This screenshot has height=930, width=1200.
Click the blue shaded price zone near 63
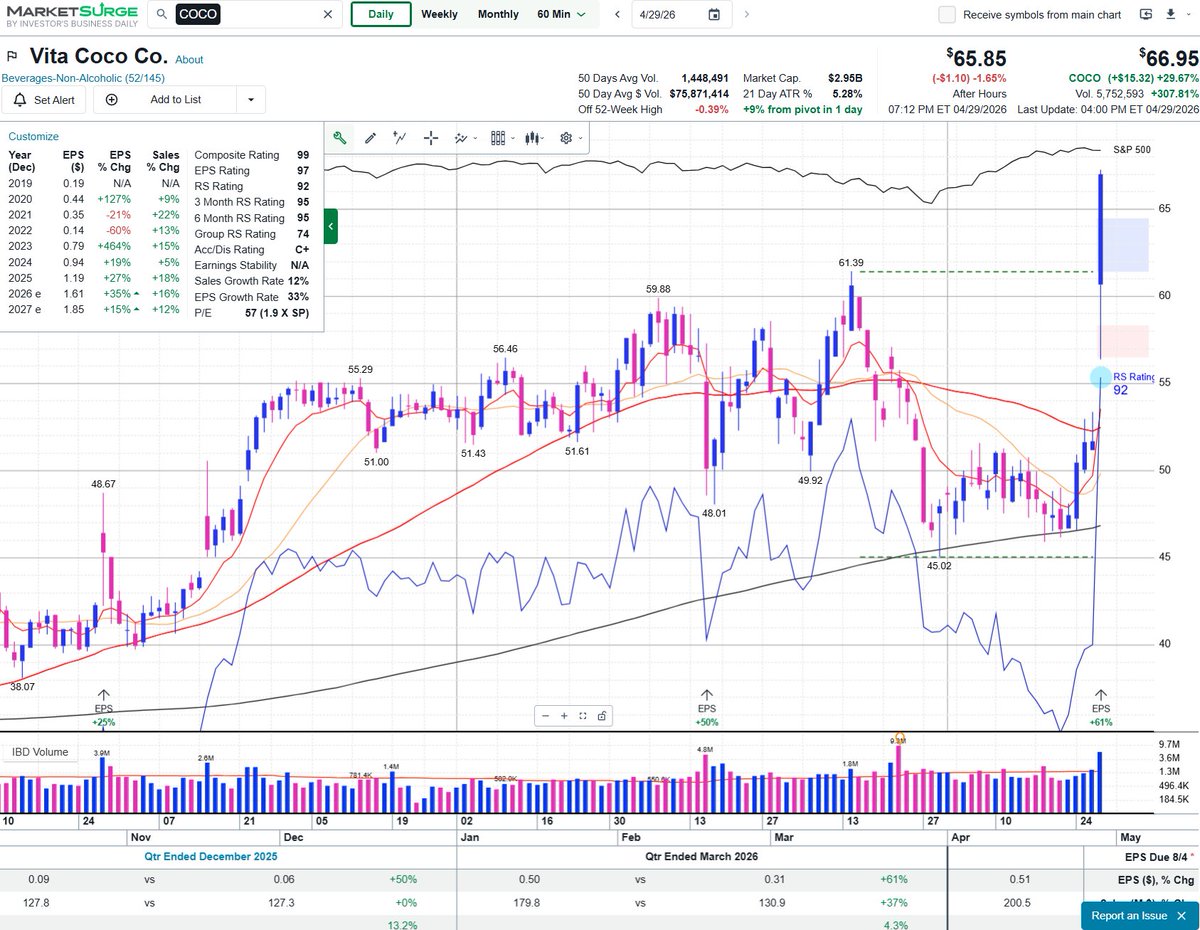tap(1124, 245)
